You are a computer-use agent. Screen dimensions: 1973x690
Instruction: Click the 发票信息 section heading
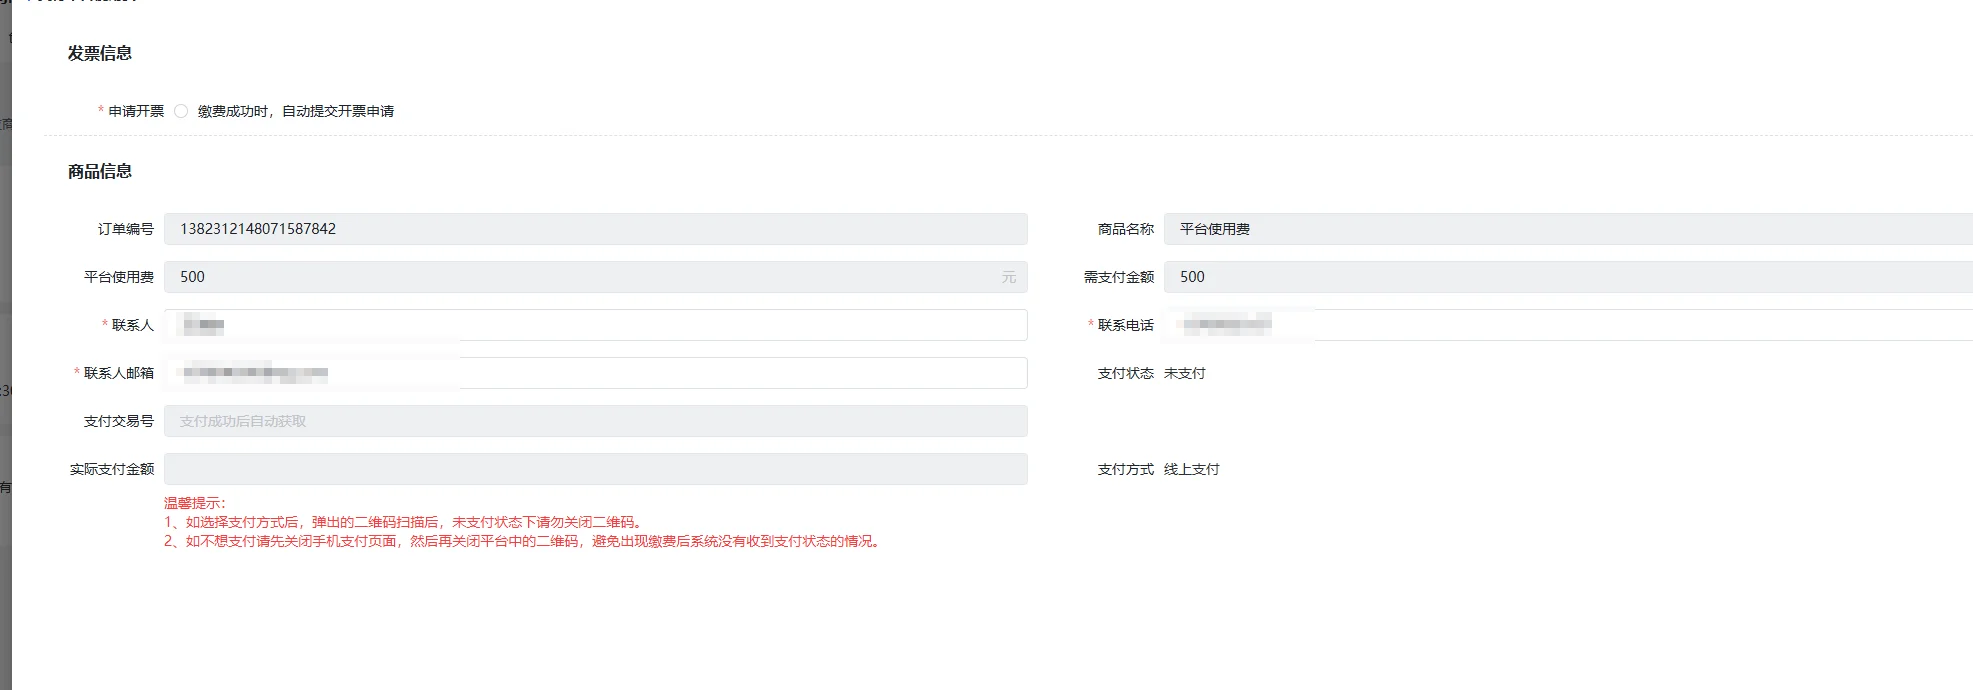100,53
